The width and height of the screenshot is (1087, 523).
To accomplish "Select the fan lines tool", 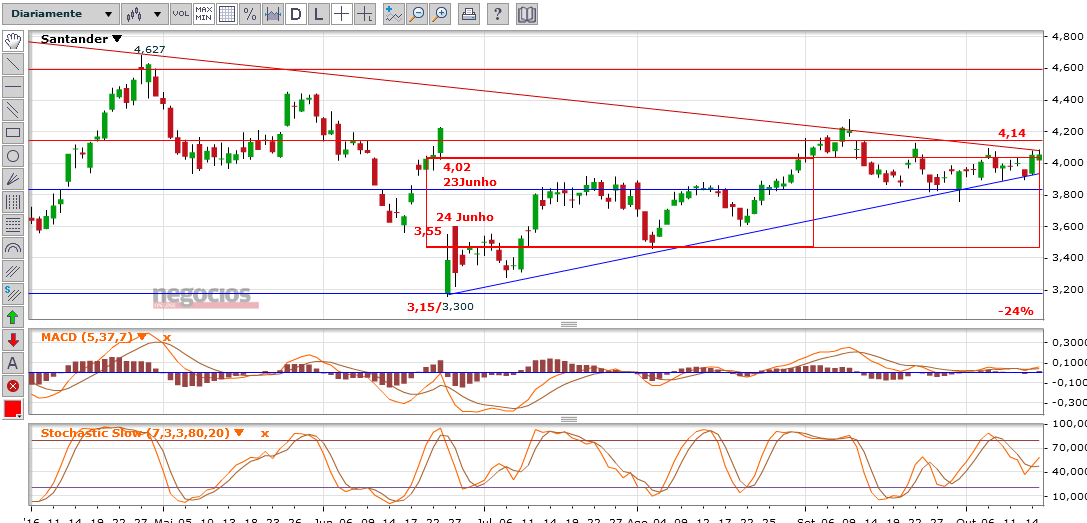I will 13,178.
